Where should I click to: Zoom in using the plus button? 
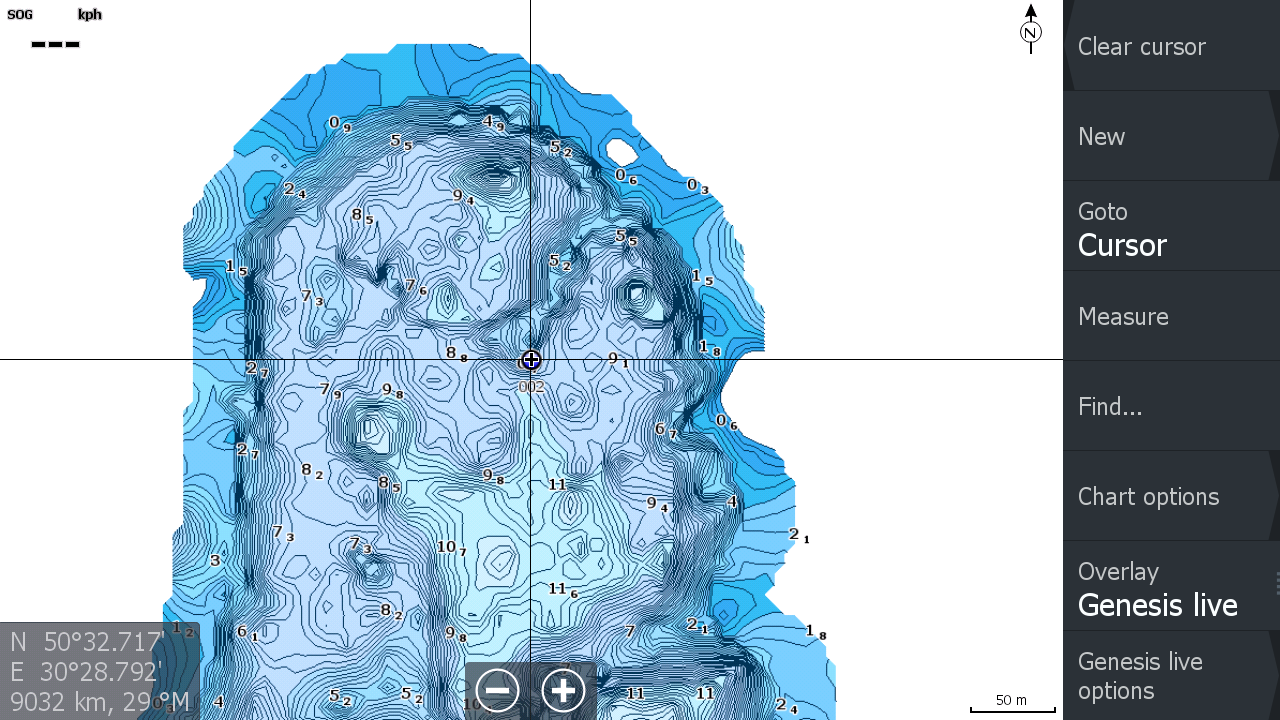click(563, 690)
